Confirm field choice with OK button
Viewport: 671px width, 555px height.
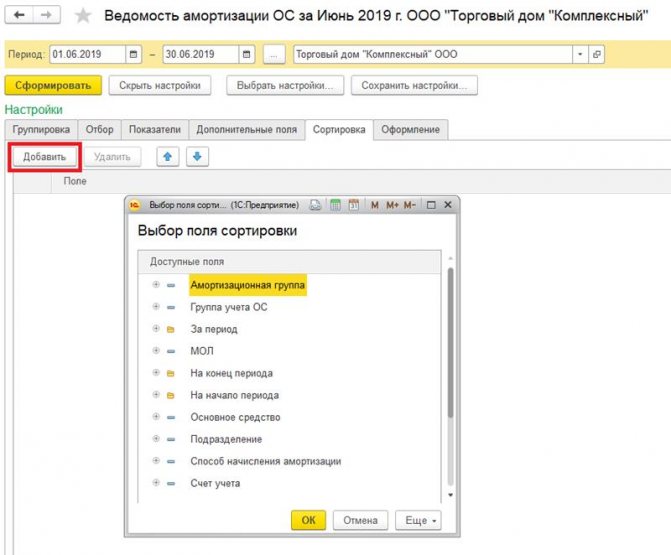click(308, 520)
